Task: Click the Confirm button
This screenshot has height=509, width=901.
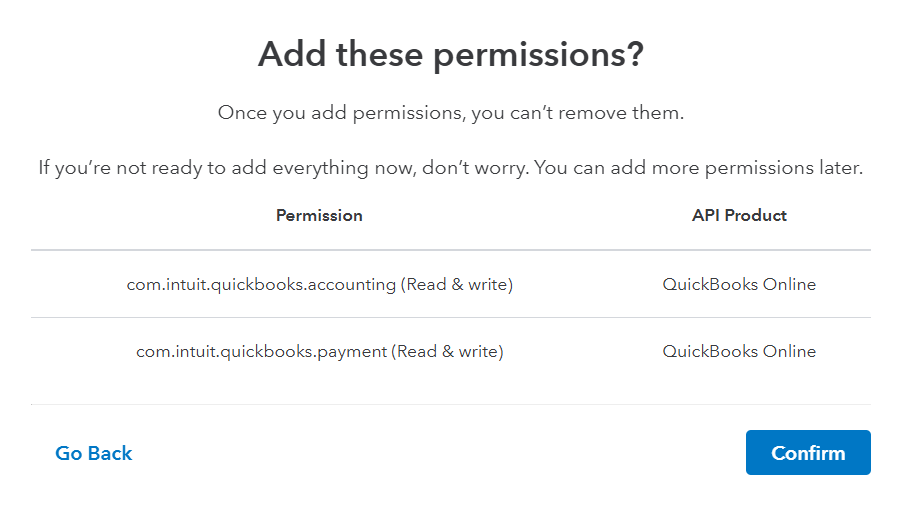Action: 808,453
